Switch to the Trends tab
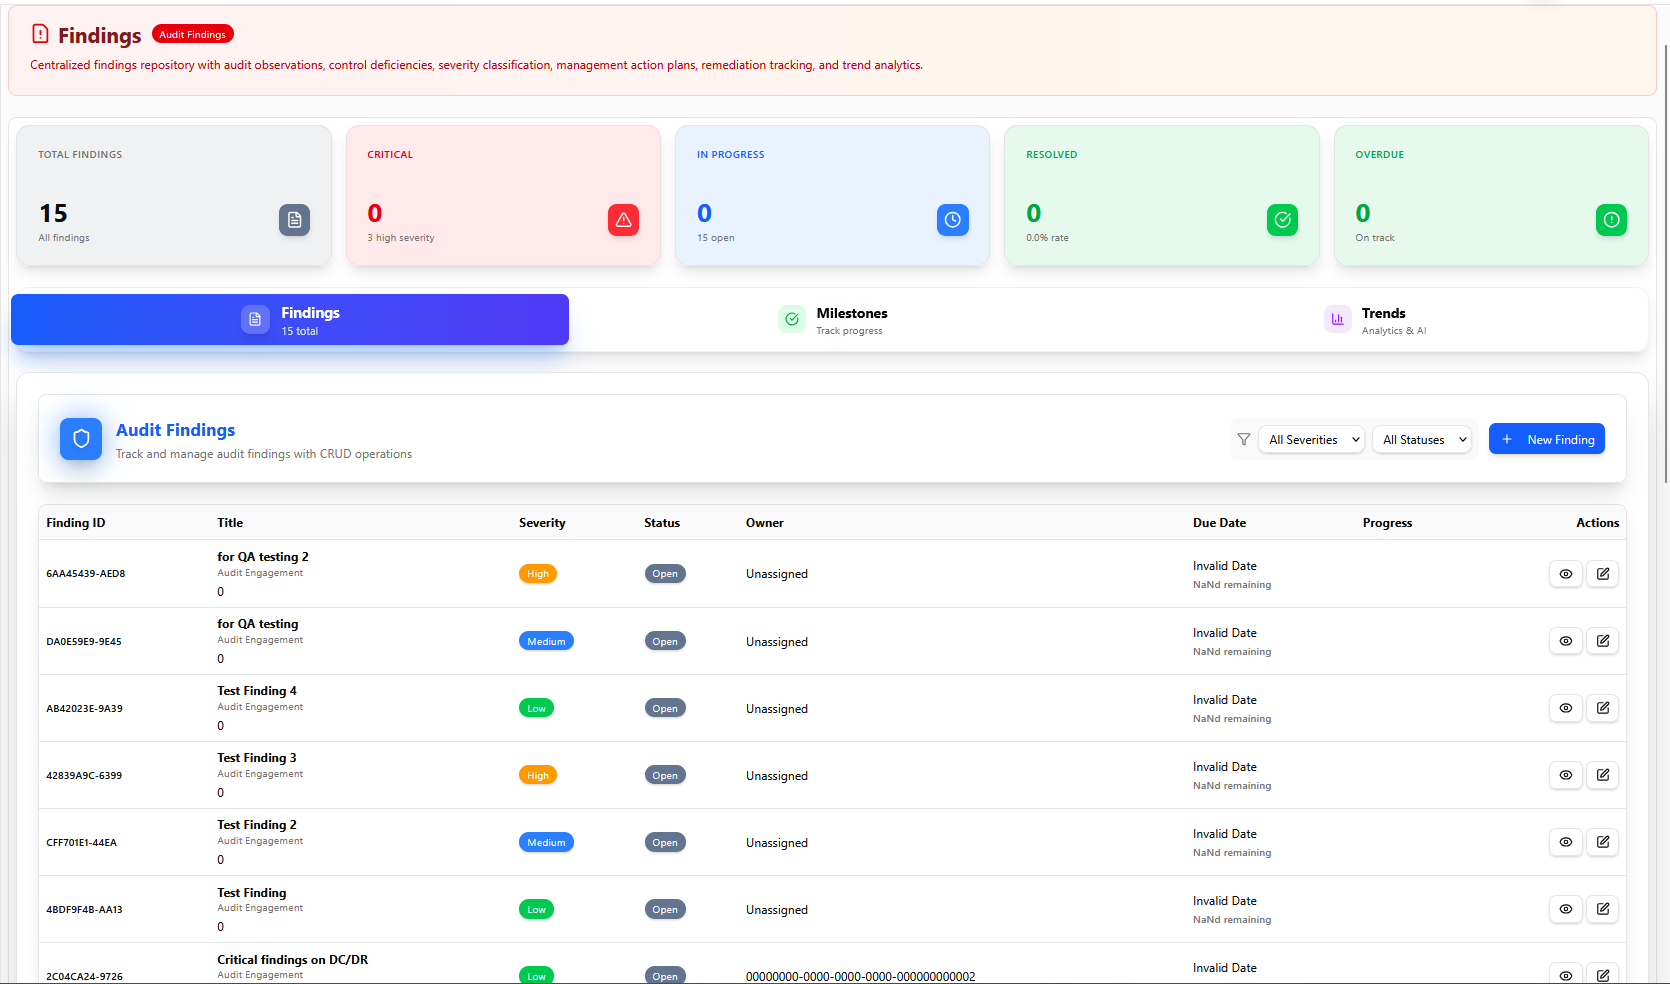1670x984 pixels. pos(1376,320)
